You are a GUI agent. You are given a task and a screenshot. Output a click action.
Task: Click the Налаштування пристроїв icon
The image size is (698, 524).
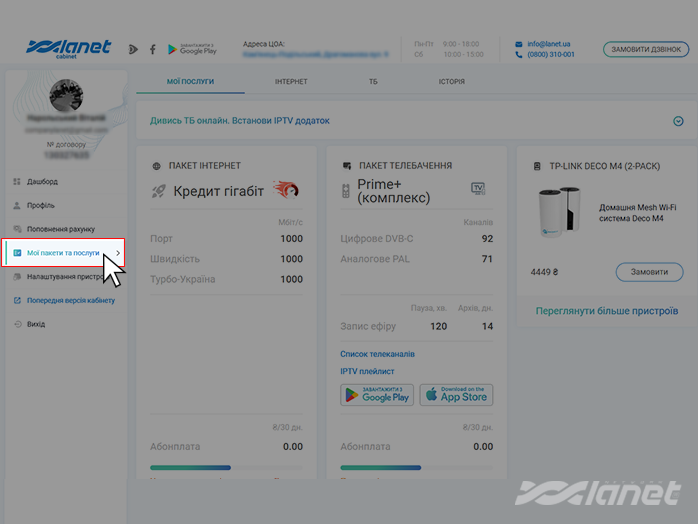point(17,276)
